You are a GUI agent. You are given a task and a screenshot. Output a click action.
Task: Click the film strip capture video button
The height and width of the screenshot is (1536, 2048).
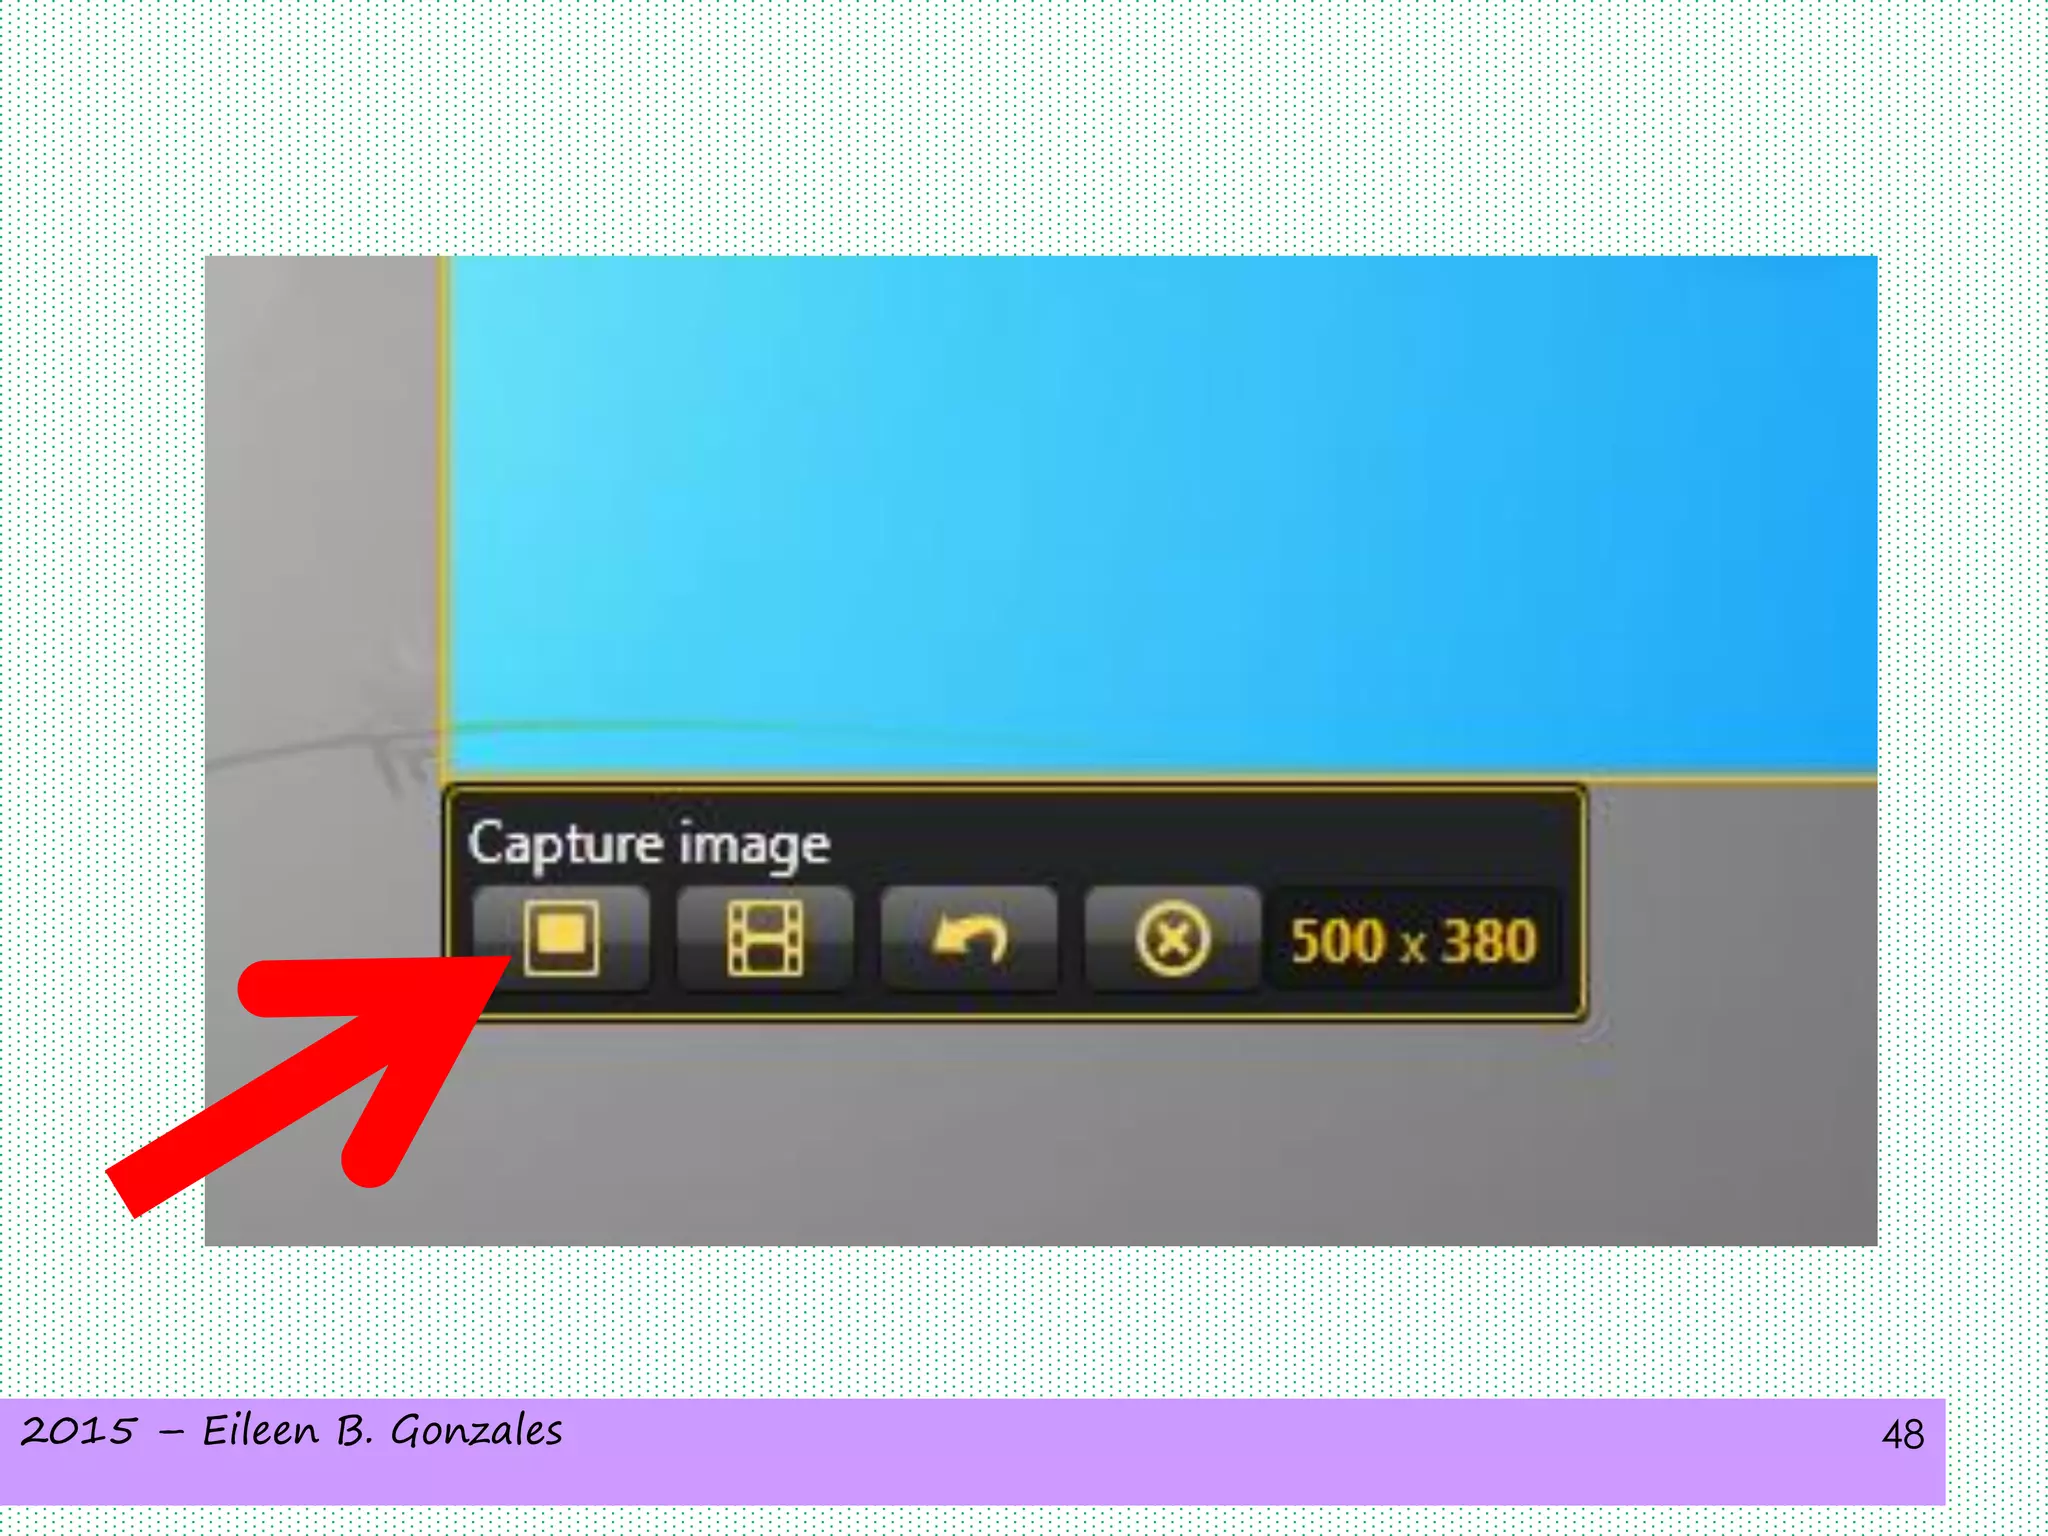(765, 938)
